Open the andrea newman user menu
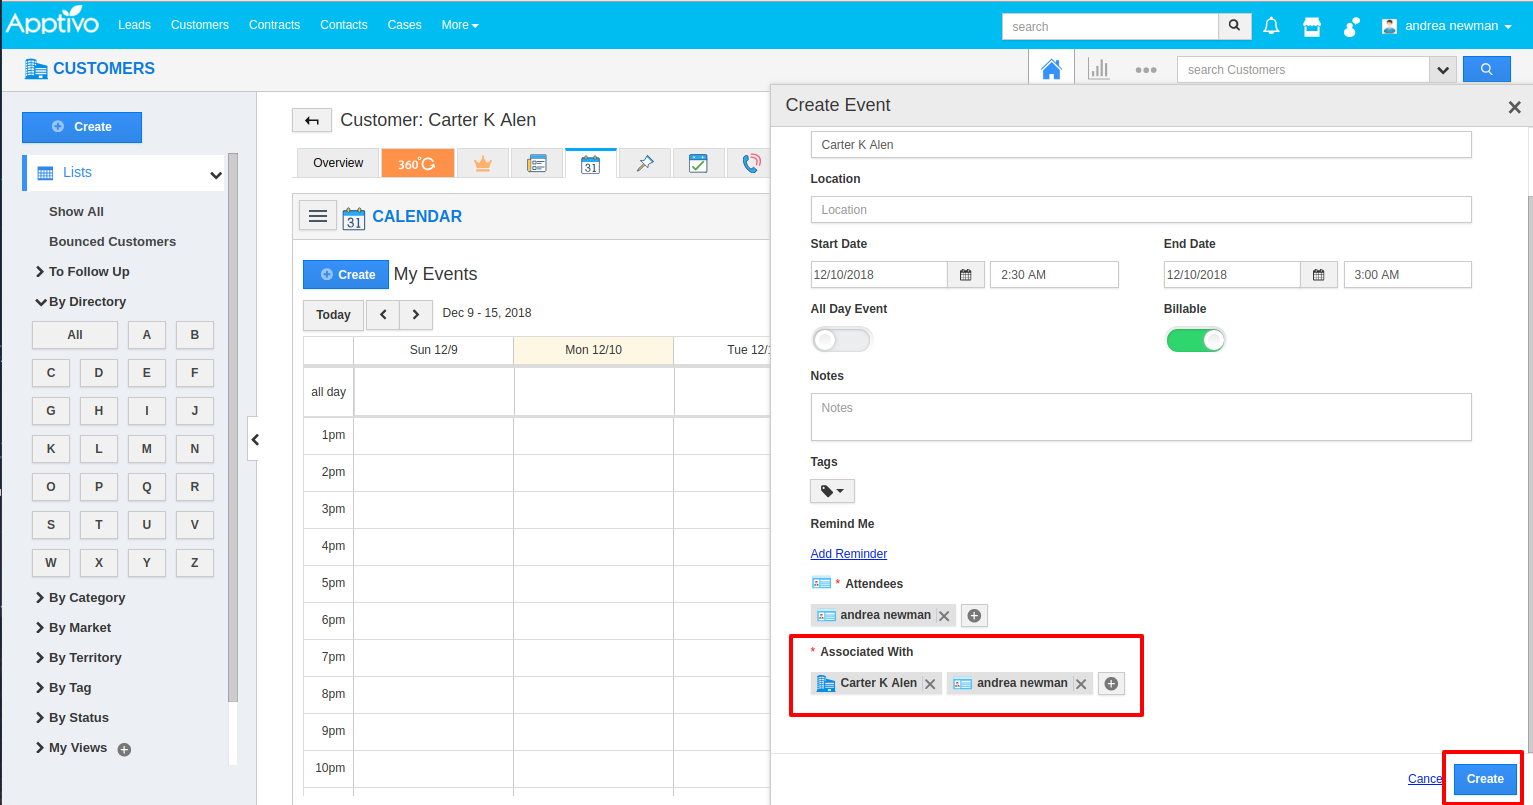The image size is (1533, 805). coord(1447,26)
